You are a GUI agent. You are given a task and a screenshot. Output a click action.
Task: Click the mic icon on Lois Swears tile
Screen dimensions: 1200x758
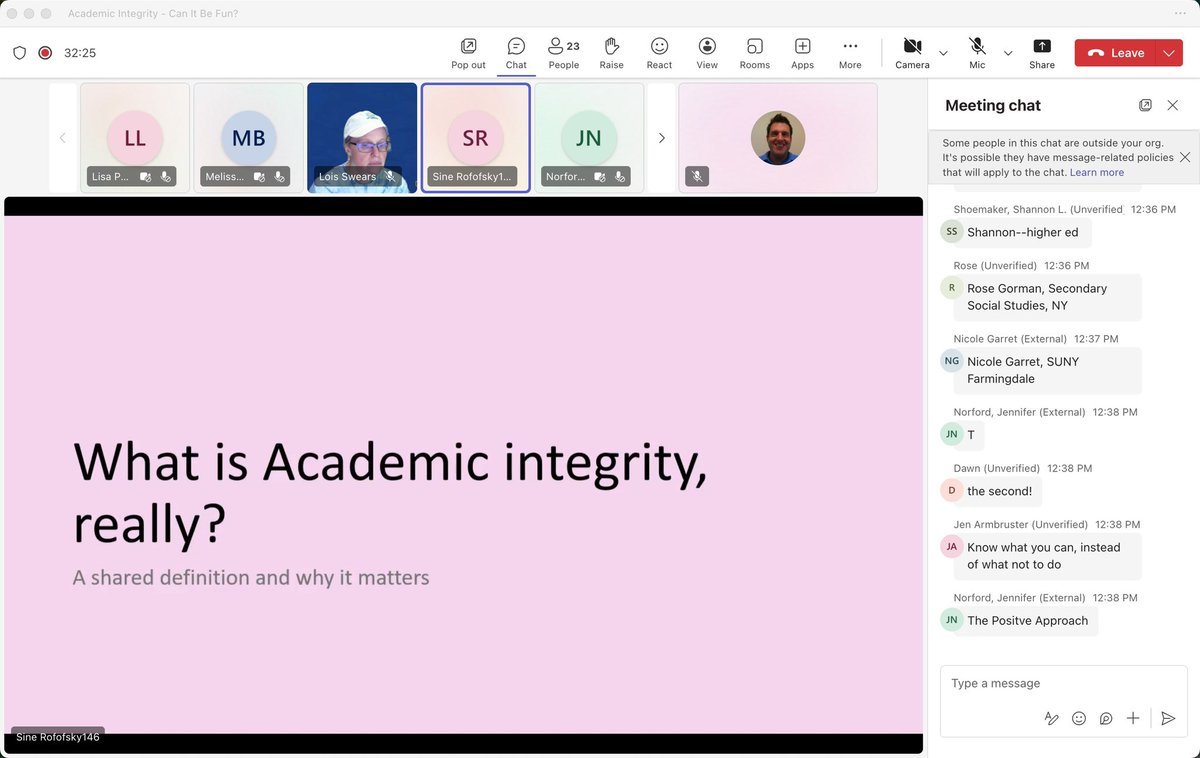(391, 176)
